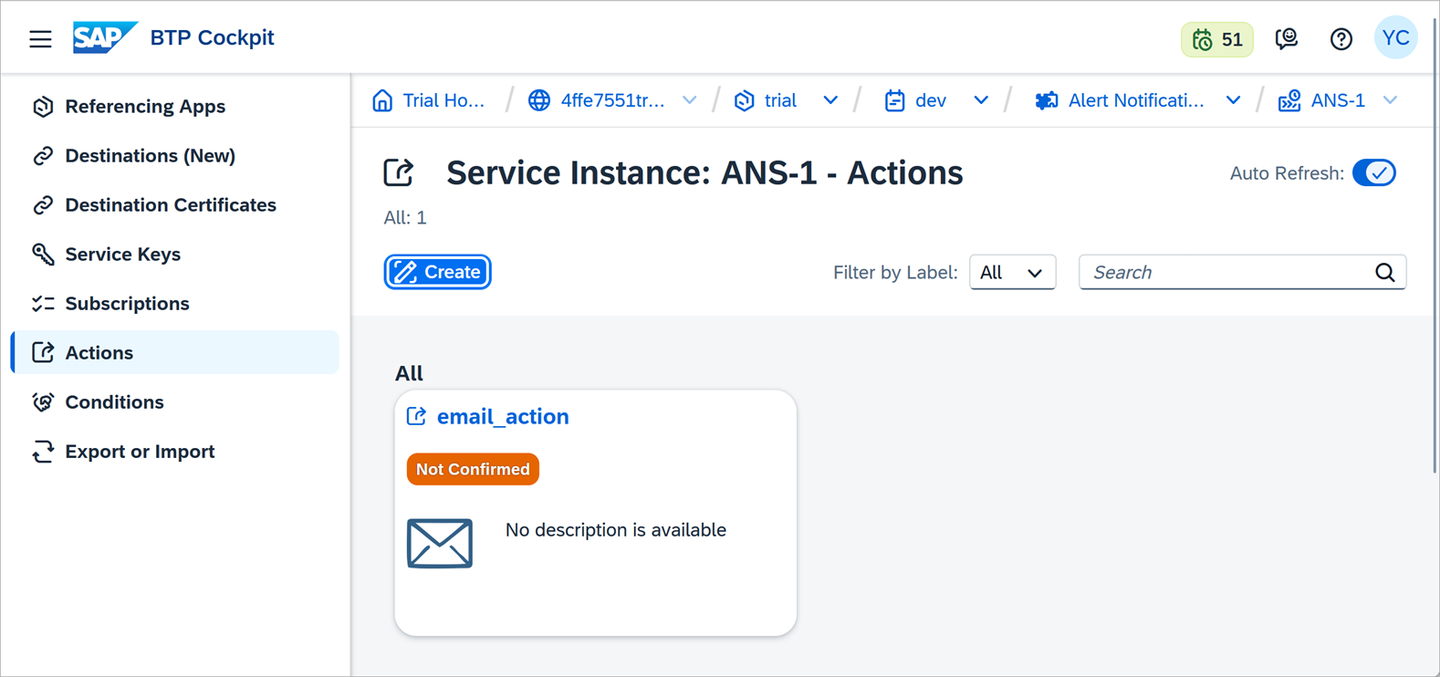Viewport: 1440px width, 677px height.
Task: Click the Destinations (New) link icon
Action: tap(42, 156)
